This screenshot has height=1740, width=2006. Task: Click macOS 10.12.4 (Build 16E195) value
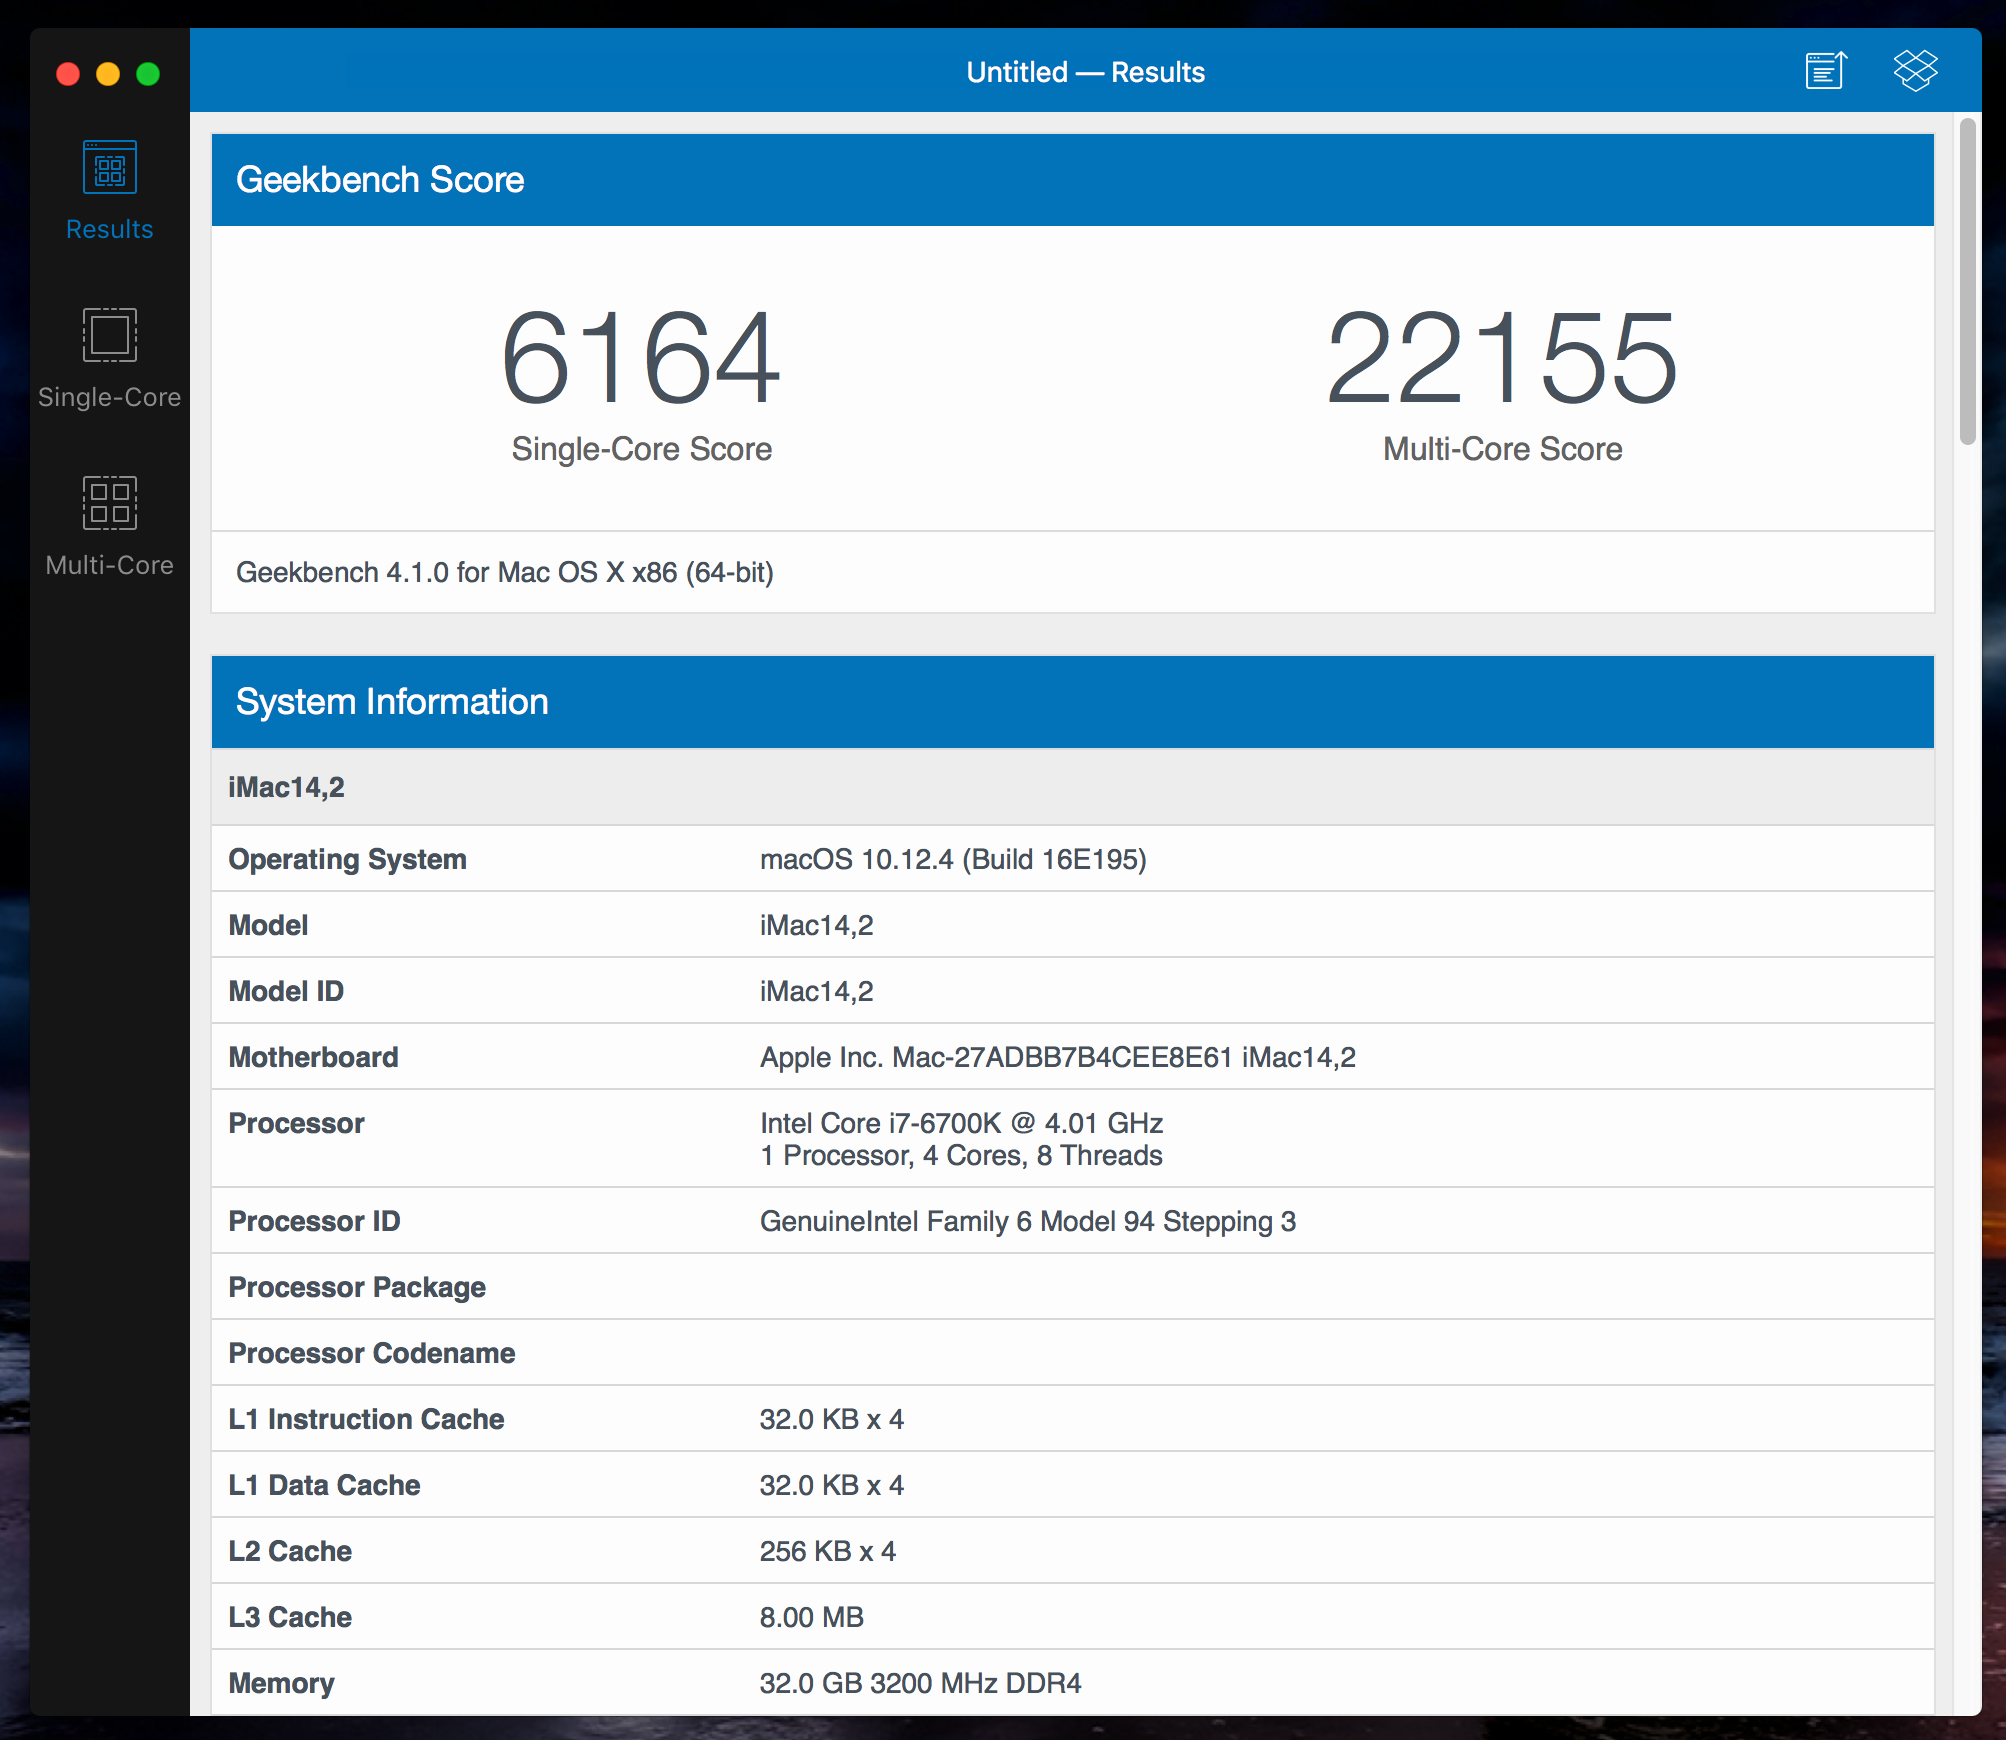click(x=953, y=859)
